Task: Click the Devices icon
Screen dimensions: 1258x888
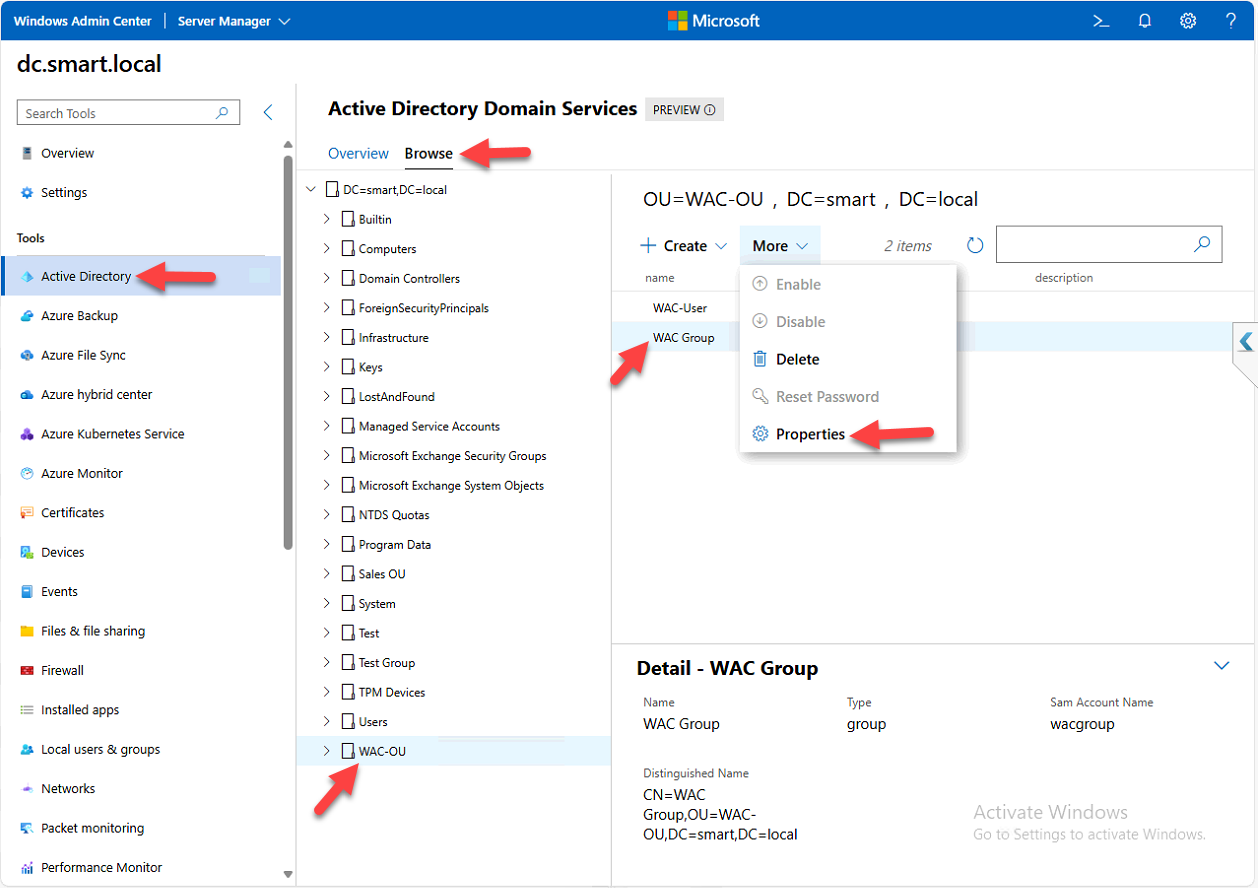Action: coord(27,552)
